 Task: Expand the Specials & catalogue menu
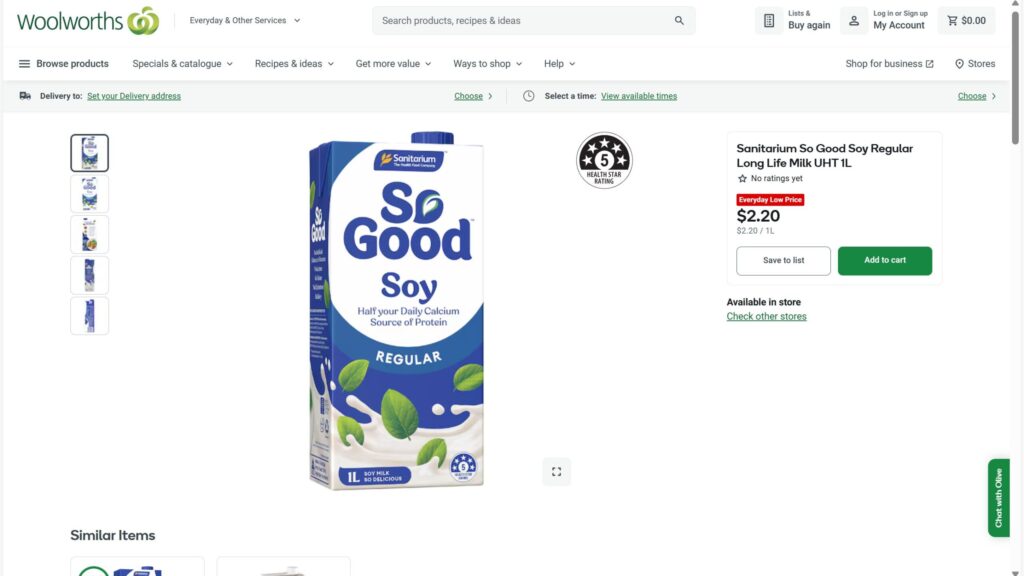(182, 64)
